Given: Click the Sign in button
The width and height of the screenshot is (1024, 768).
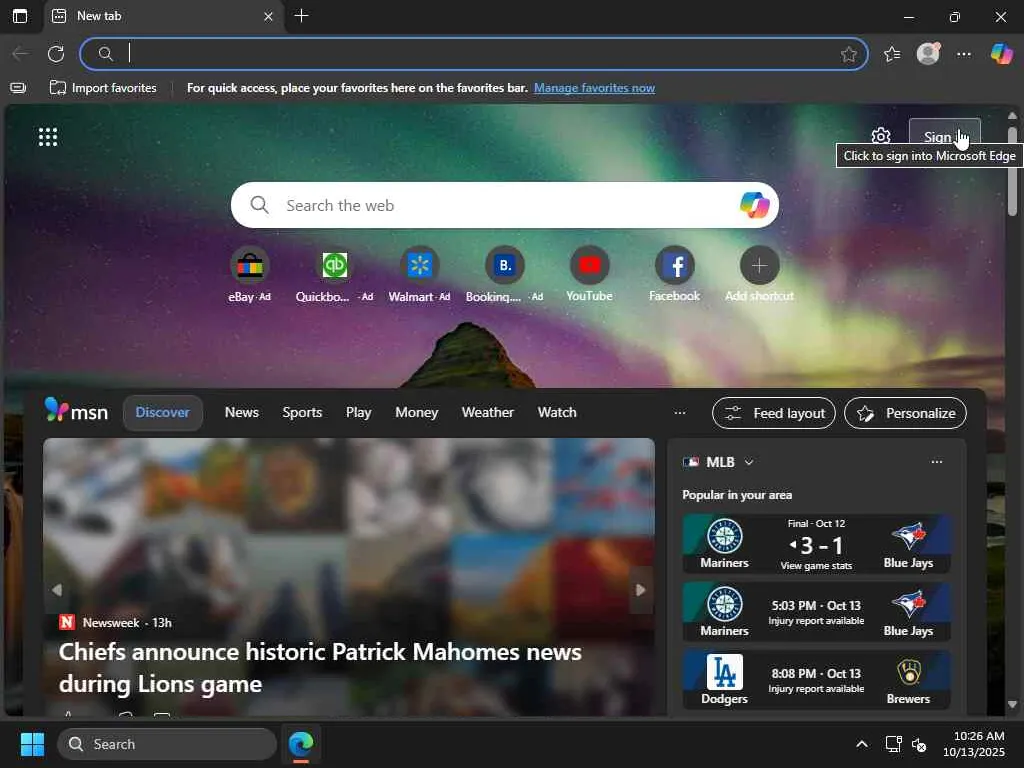Looking at the screenshot, I should pyautogui.click(x=944, y=136).
